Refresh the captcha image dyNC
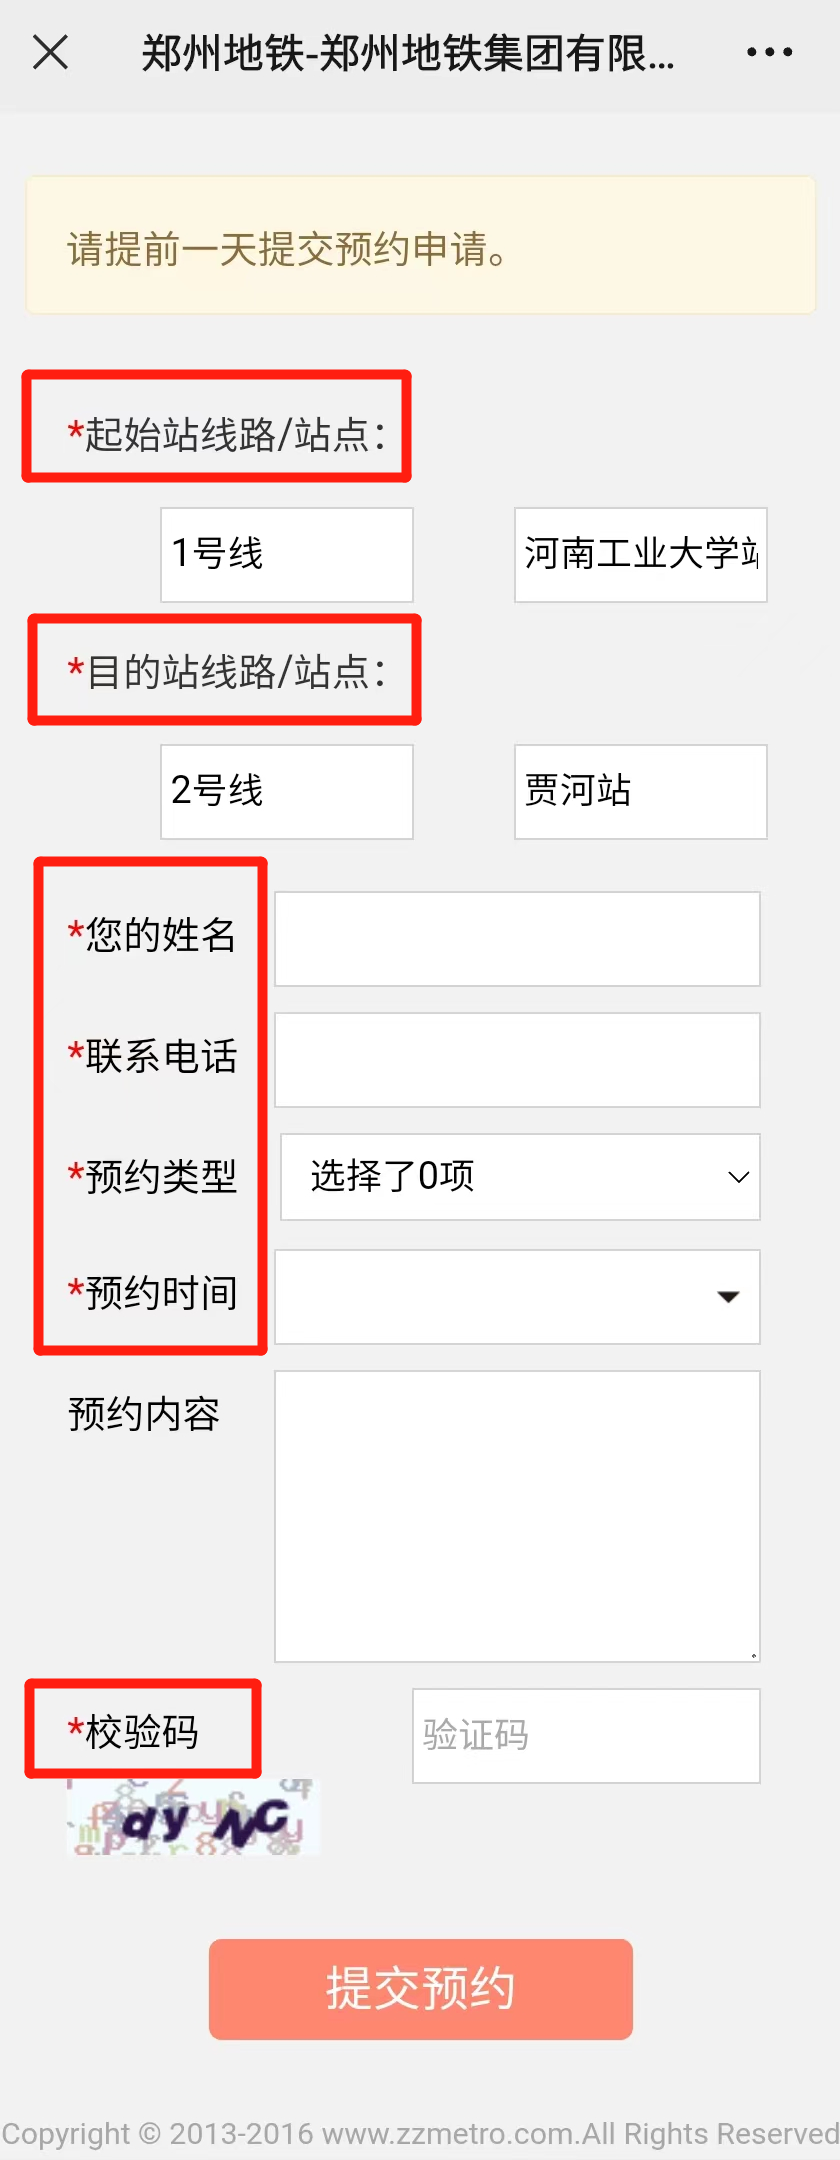Viewport: 840px width, 2160px height. coord(193,1817)
